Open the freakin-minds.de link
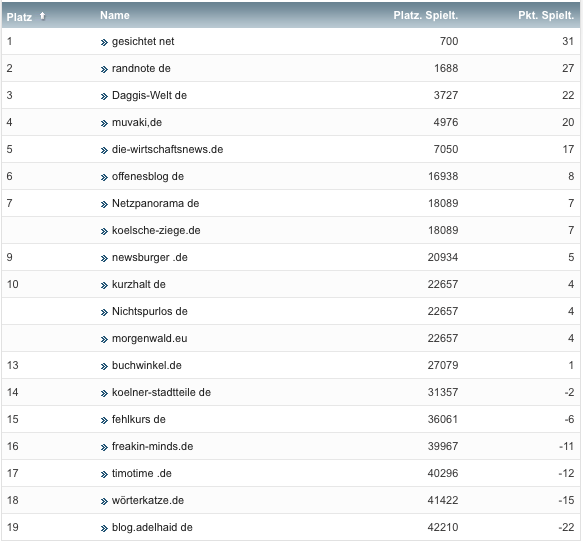Image resolution: width=583 pixels, height=543 pixels. tap(152, 446)
